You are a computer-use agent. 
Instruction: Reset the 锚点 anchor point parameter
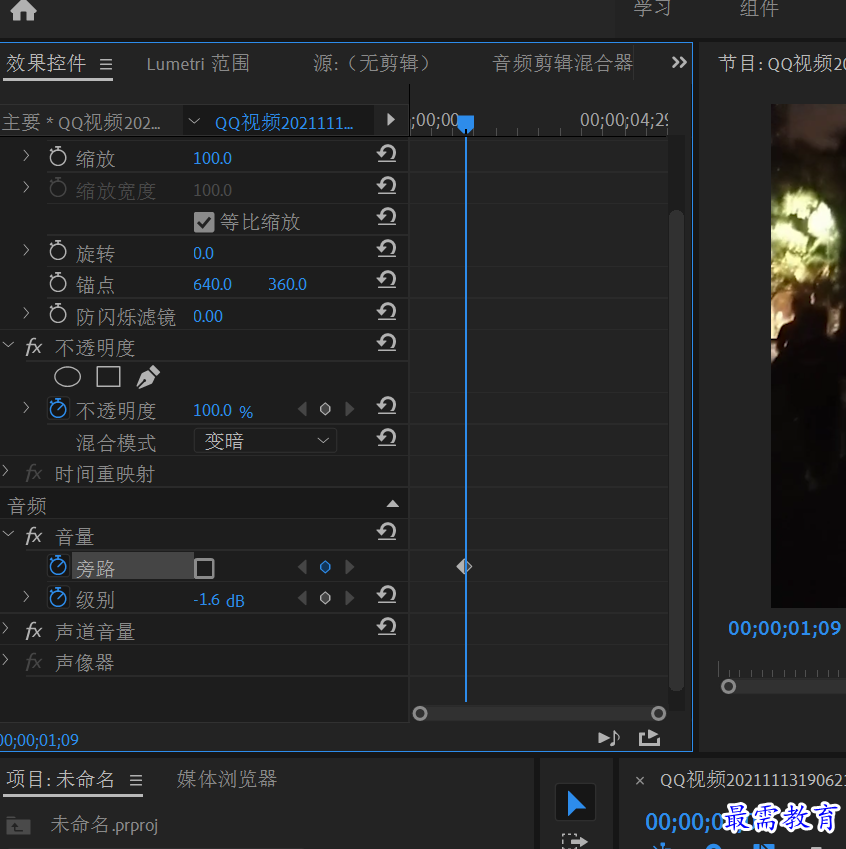pos(387,280)
